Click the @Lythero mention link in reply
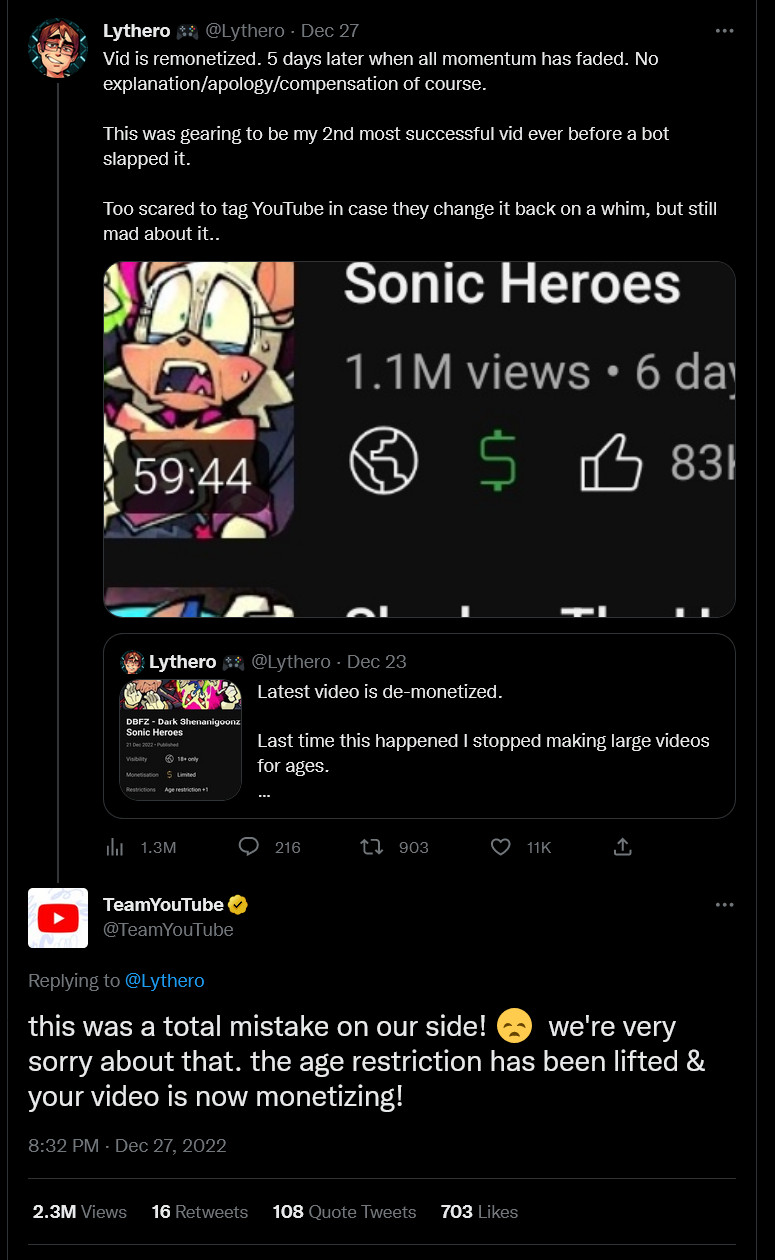 [x=164, y=980]
